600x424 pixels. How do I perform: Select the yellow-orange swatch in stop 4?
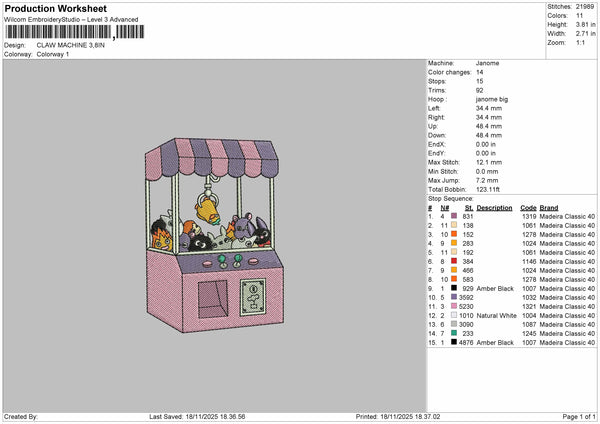(454, 243)
